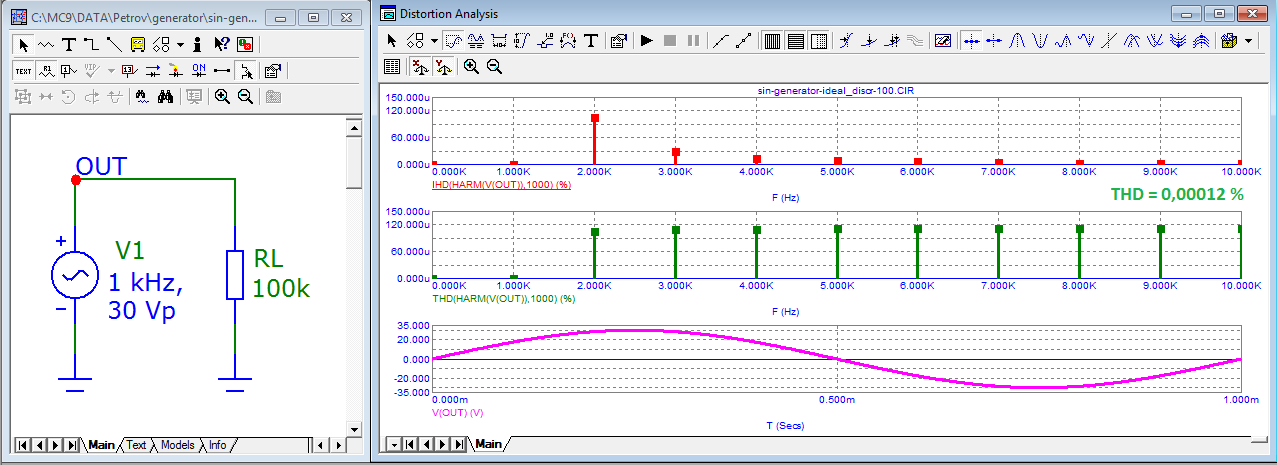Select arrow Select Mode in Distortion Analysis
1277x465 pixels.
click(x=392, y=41)
